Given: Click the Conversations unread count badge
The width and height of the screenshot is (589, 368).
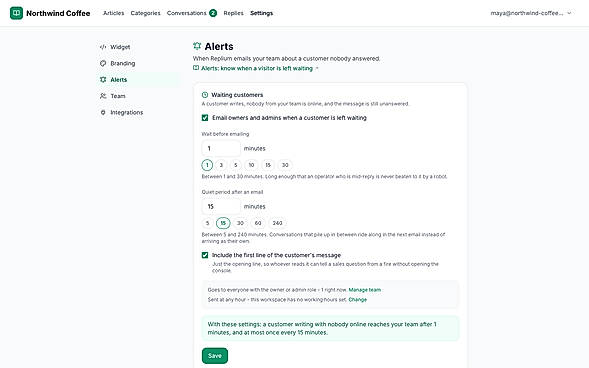Looking at the screenshot, I should [x=213, y=13].
